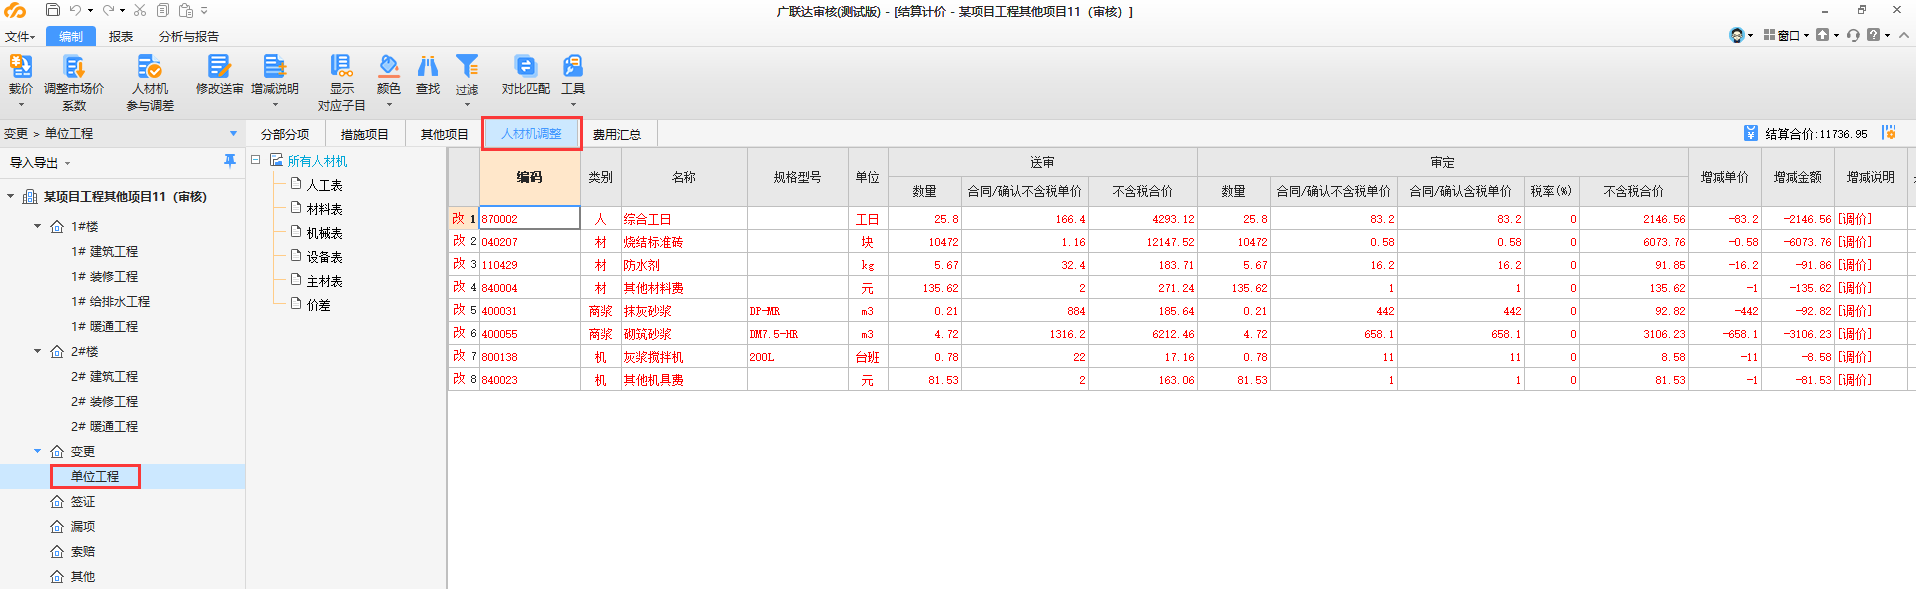Click 显示对应子目 icon
The height and width of the screenshot is (589, 1916).
(x=341, y=67)
